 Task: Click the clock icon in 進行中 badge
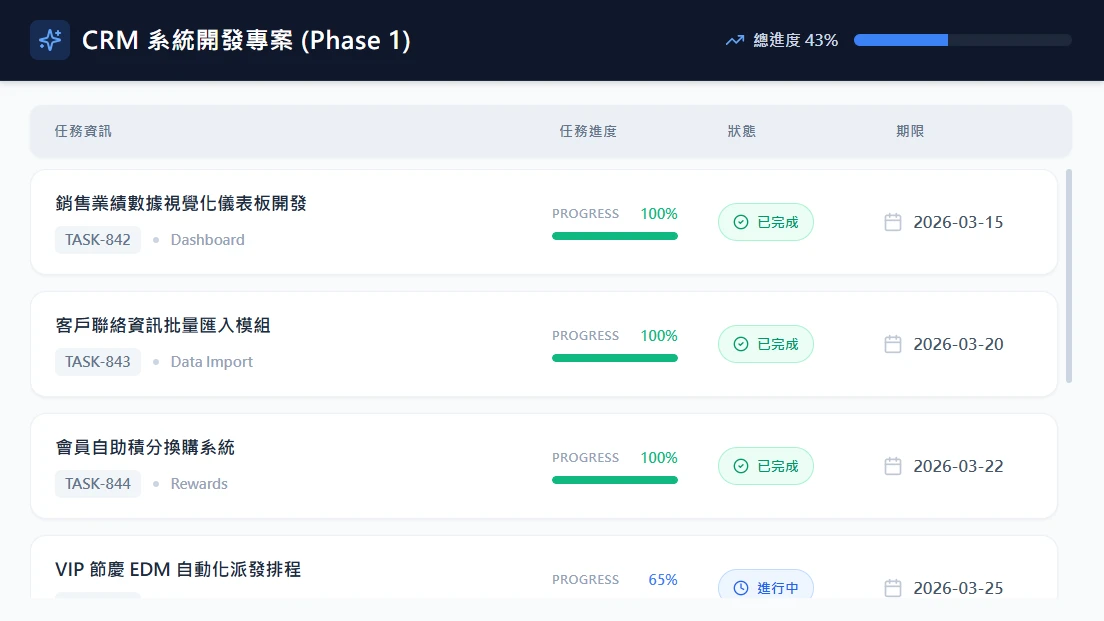coord(741,588)
